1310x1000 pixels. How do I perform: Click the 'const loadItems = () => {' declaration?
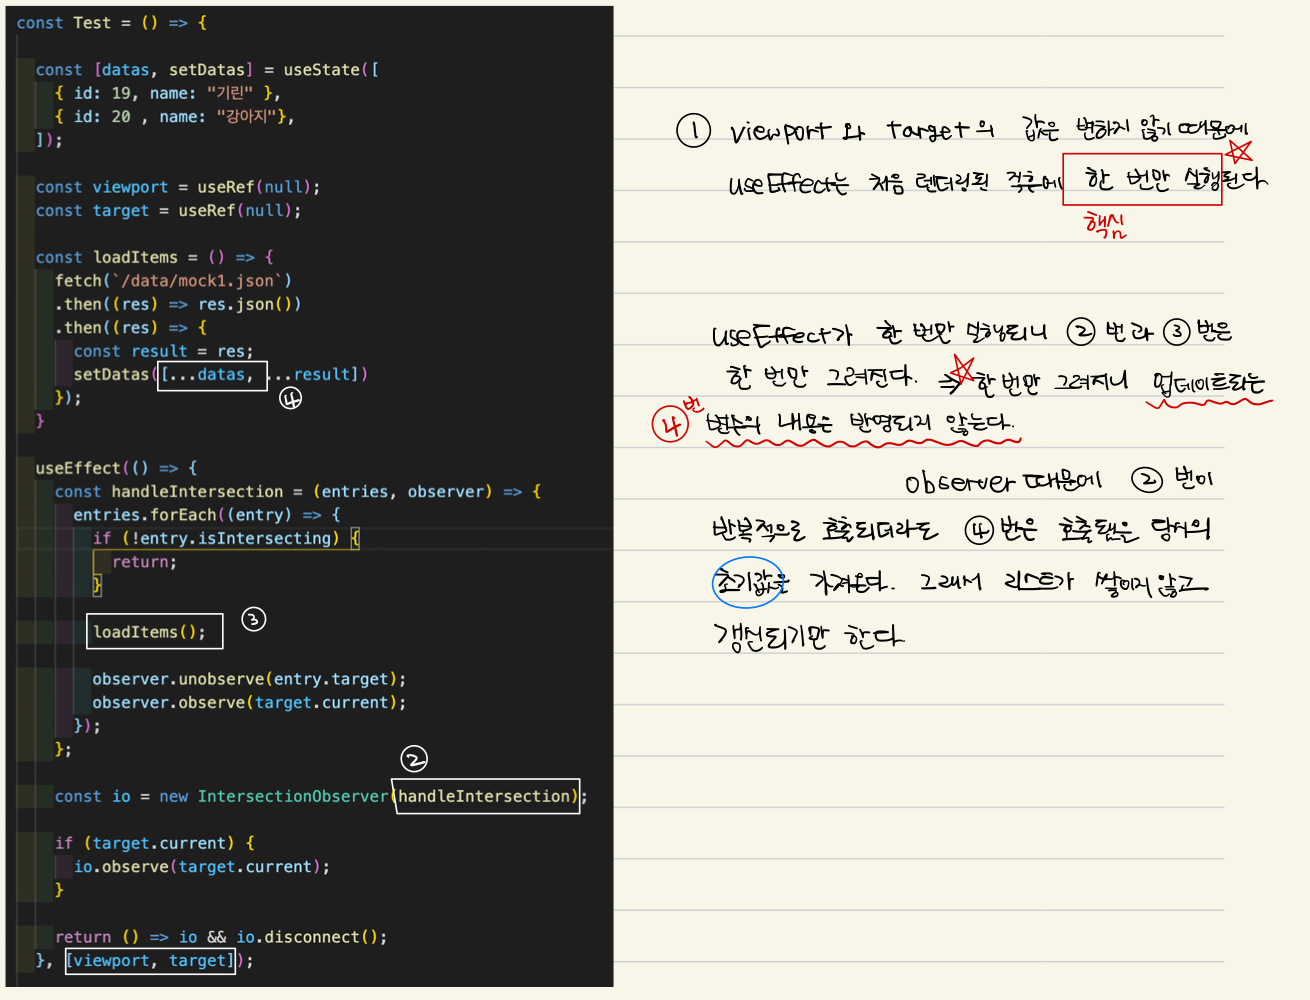(x=154, y=257)
